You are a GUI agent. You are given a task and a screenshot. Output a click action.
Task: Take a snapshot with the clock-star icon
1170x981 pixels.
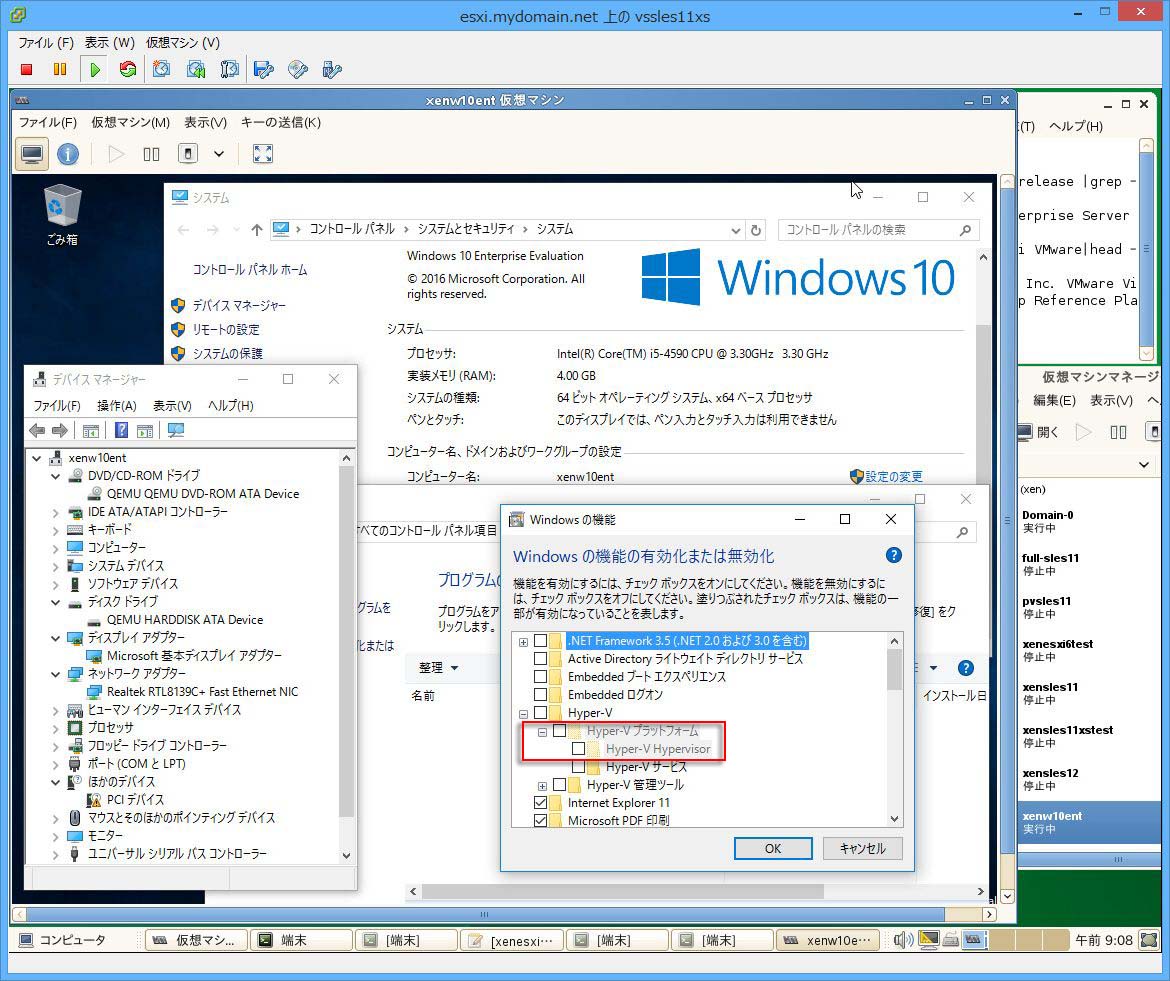click(x=161, y=69)
